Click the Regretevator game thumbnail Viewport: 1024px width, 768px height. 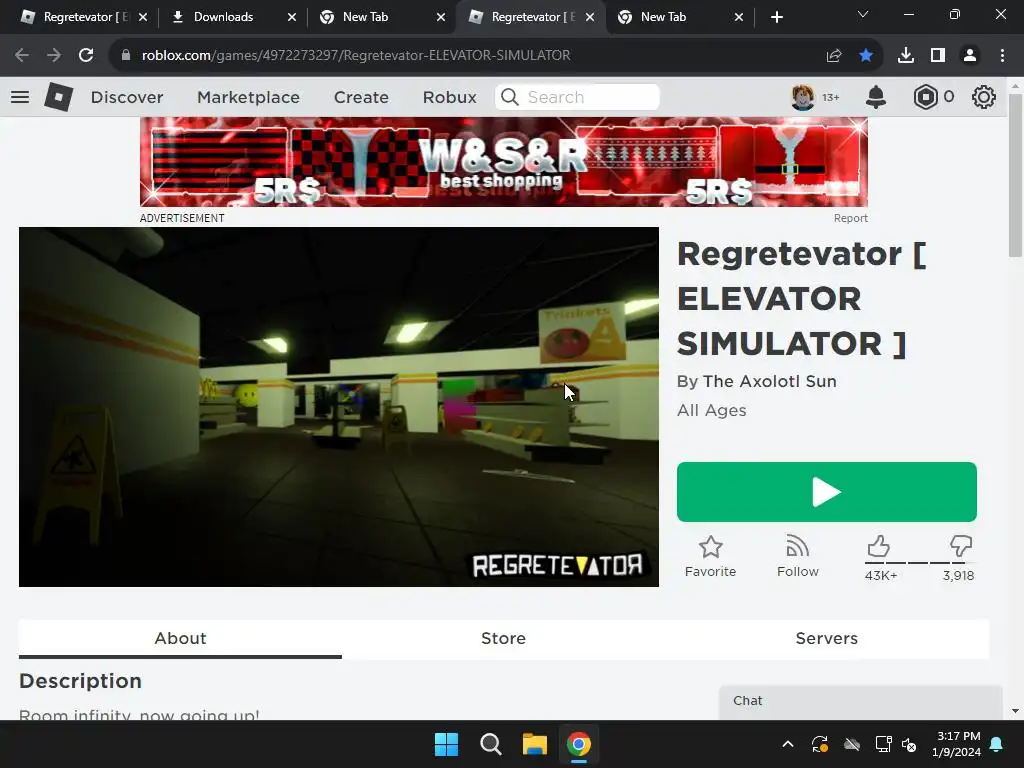point(339,407)
